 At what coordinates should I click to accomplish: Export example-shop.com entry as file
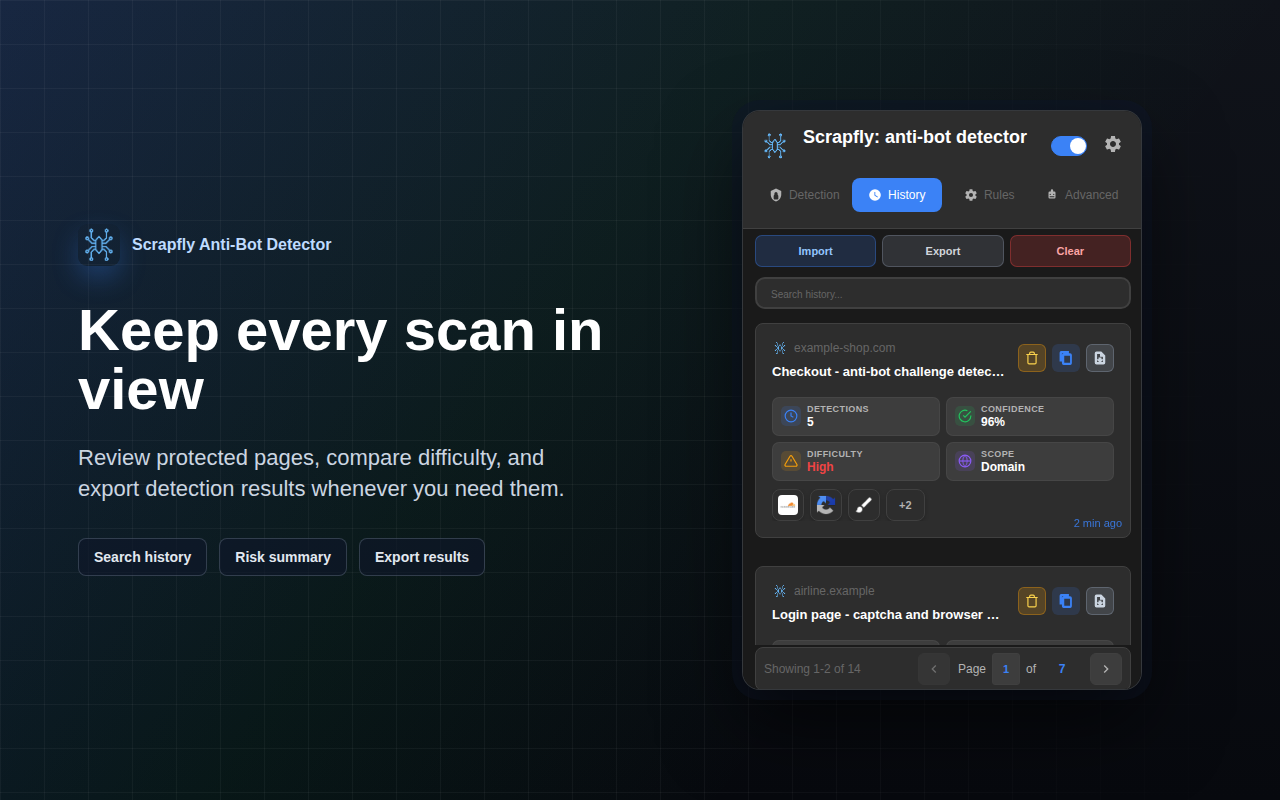[1100, 358]
